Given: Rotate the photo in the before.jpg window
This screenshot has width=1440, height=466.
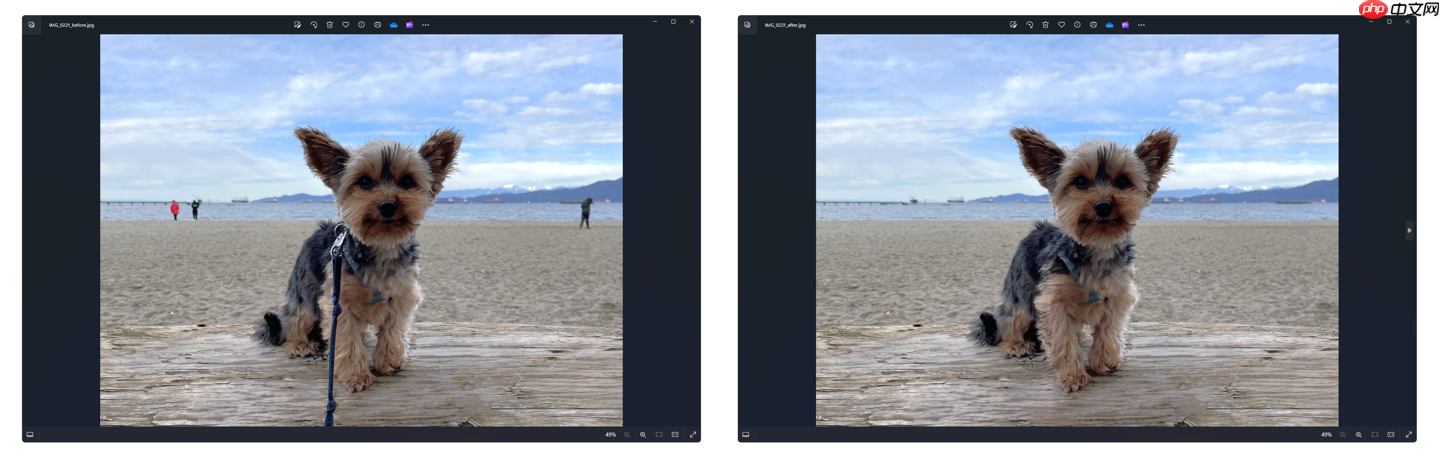Looking at the screenshot, I should (313, 25).
